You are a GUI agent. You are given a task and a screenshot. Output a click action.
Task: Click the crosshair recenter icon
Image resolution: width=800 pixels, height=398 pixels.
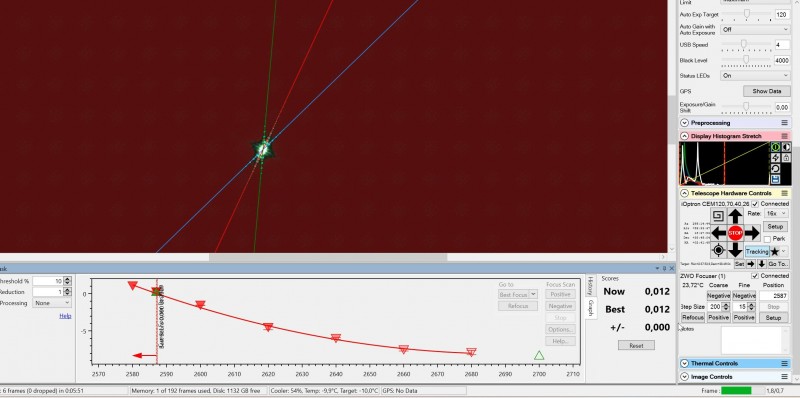pyautogui.click(x=718, y=250)
